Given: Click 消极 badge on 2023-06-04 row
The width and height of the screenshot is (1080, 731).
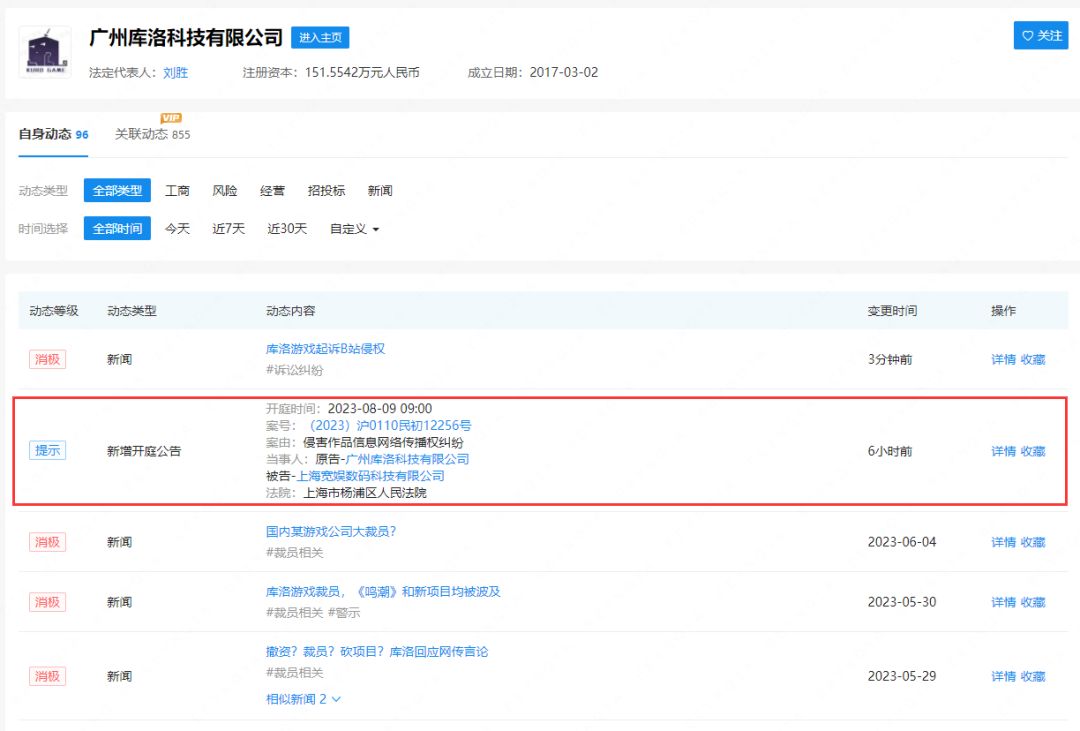Looking at the screenshot, I should 48,542.
